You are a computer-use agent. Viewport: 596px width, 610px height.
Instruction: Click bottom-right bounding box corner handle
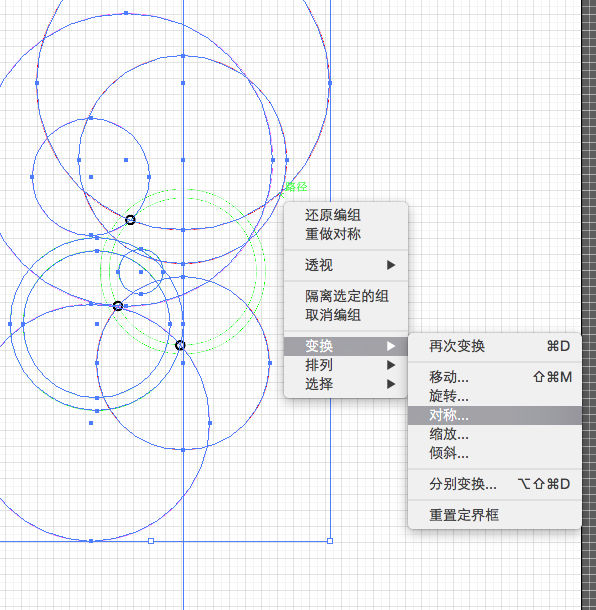[x=330, y=541]
